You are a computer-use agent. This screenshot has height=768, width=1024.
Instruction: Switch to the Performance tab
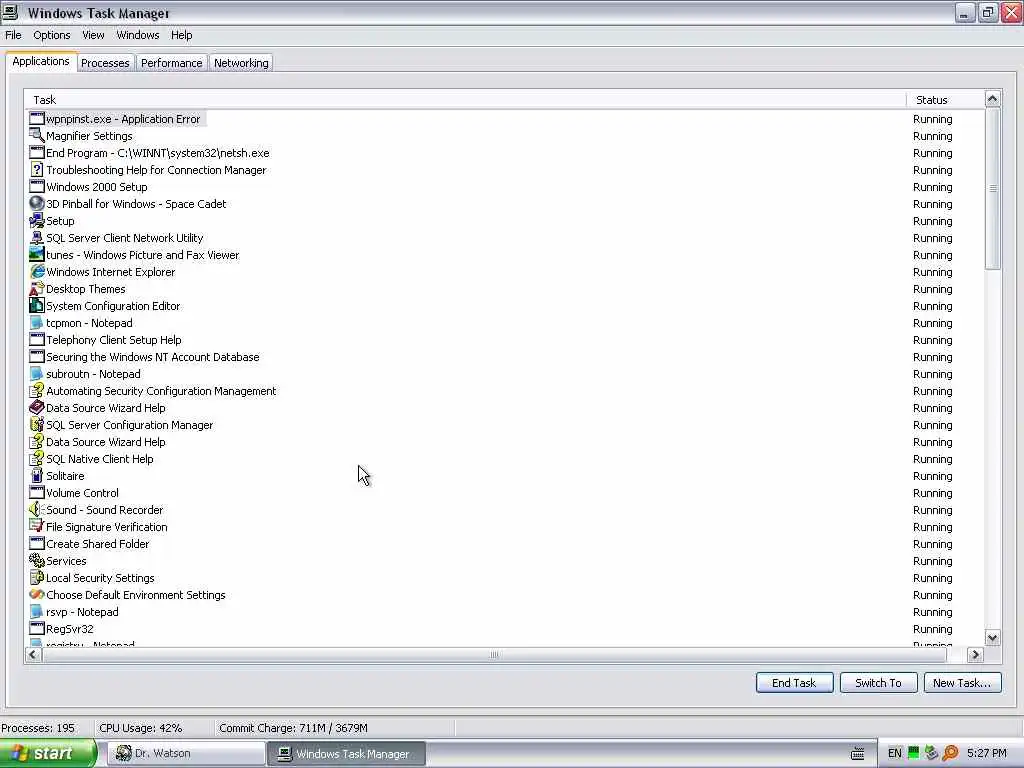tap(172, 63)
